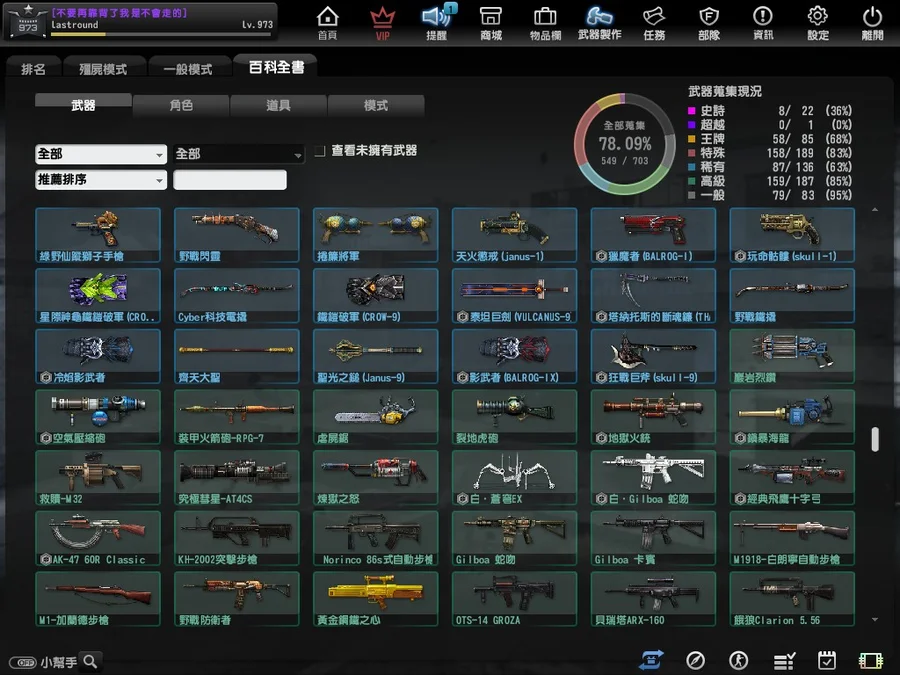The height and width of the screenshot is (675, 900).
Task: Select the 武器 sub-tab
Action: tap(83, 105)
